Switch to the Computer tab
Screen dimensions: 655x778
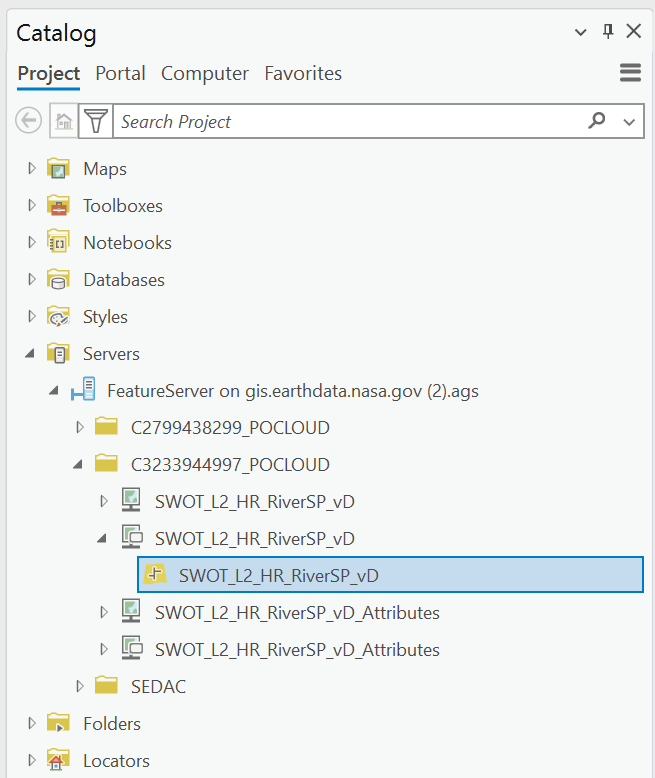tap(205, 73)
